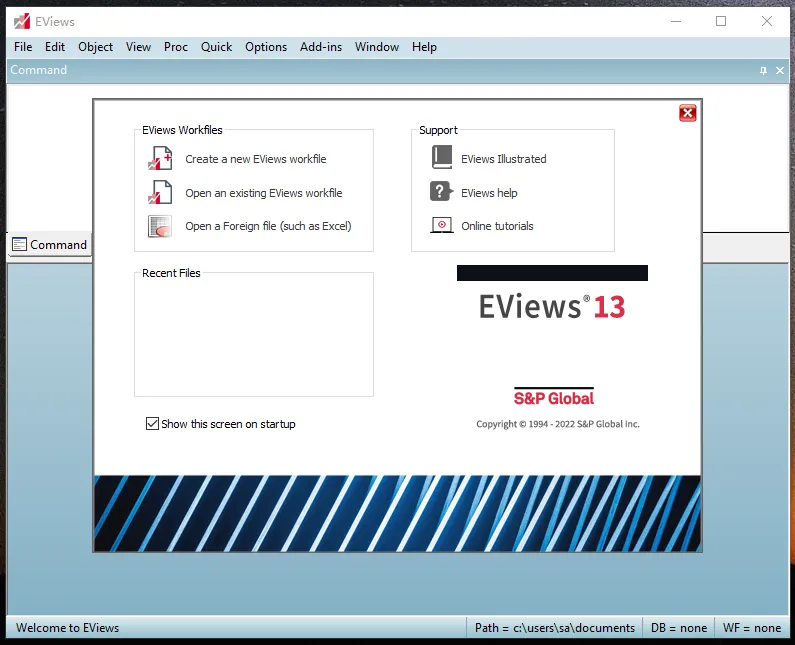Open the Options menu
795x645 pixels.
coord(266,47)
